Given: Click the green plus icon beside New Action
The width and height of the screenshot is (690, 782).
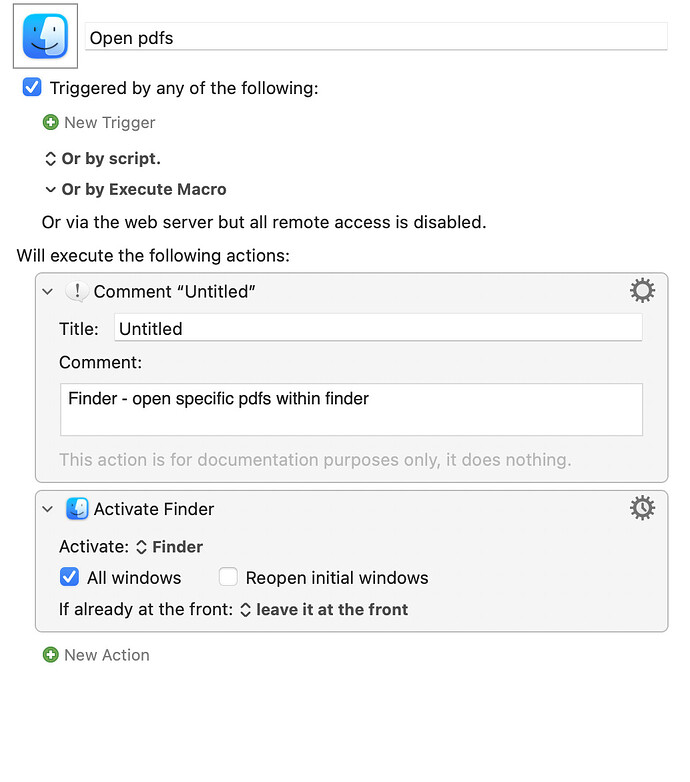Looking at the screenshot, I should (x=50, y=655).
